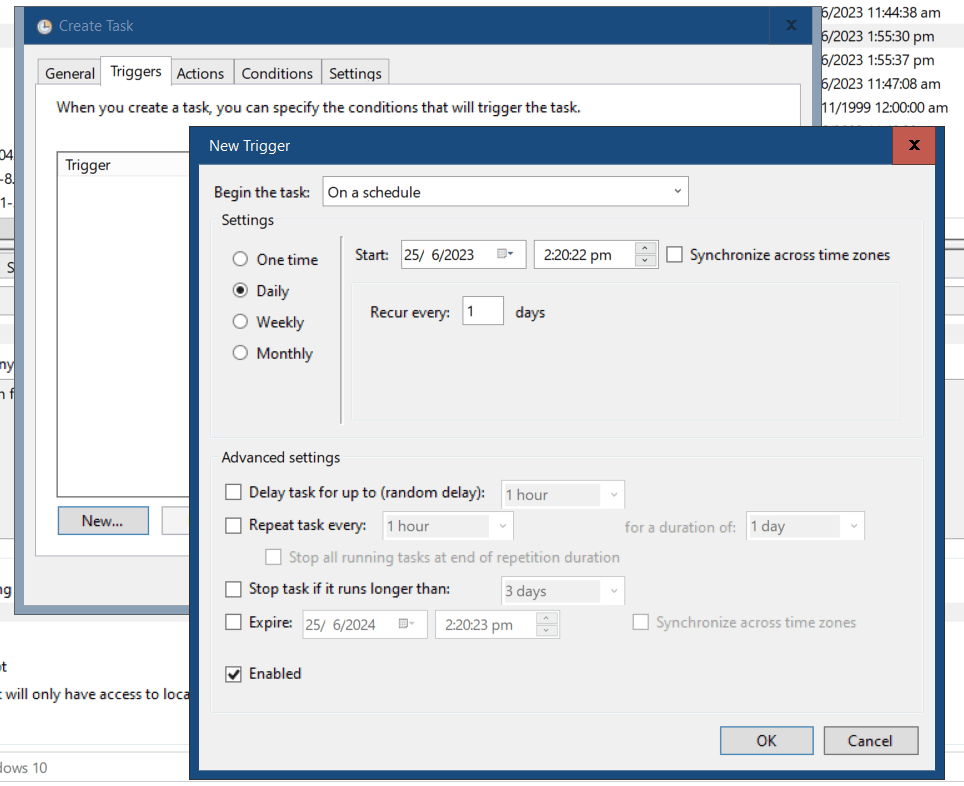Select the Monthly schedule option
The width and height of the screenshot is (964, 786).
[240, 353]
